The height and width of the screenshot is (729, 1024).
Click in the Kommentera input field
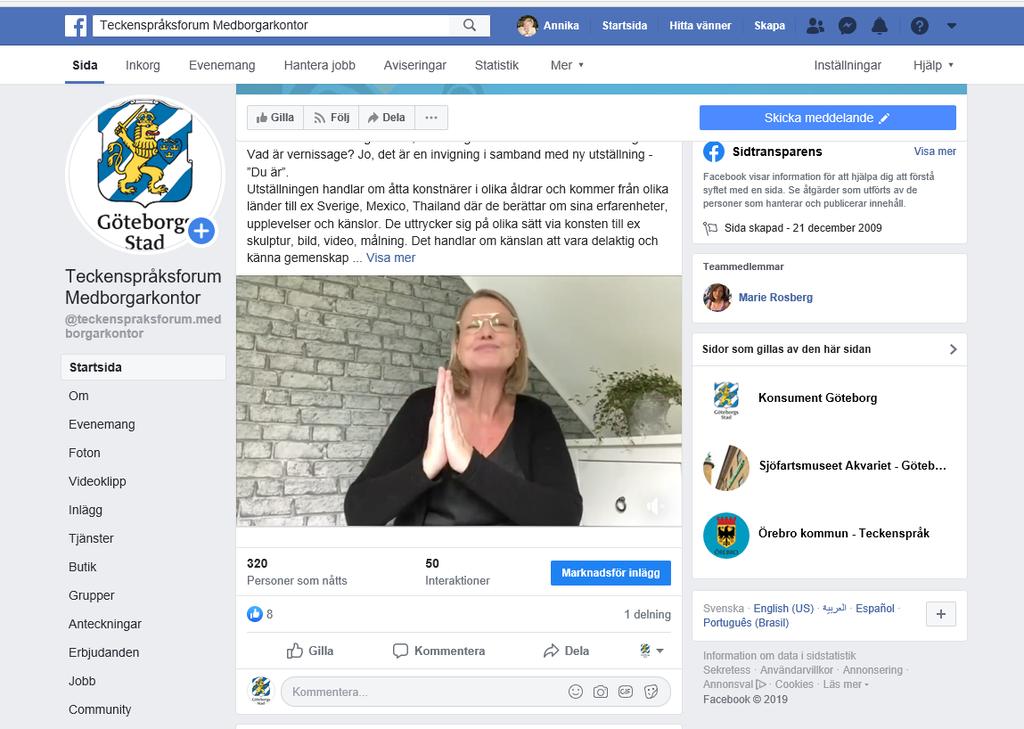coord(475,692)
